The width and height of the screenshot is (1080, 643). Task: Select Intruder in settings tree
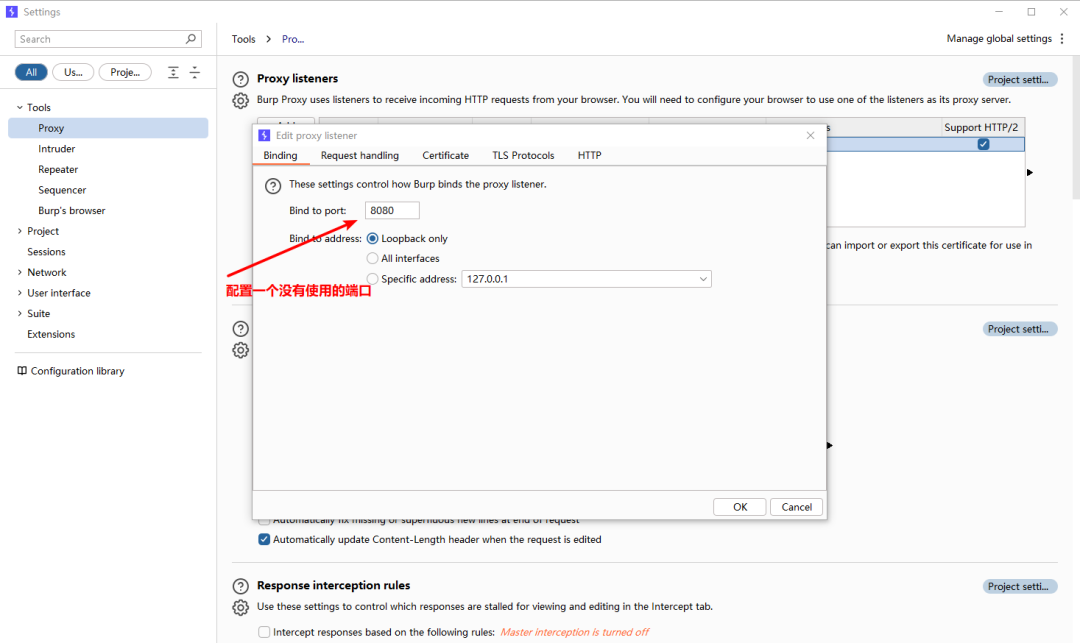click(x=56, y=149)
